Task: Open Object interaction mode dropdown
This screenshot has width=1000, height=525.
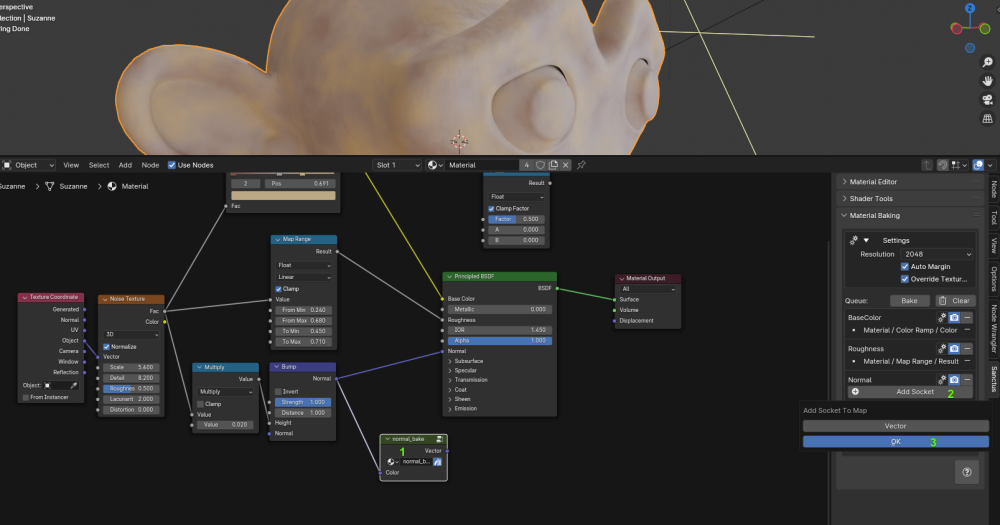Action: [28, 165]
